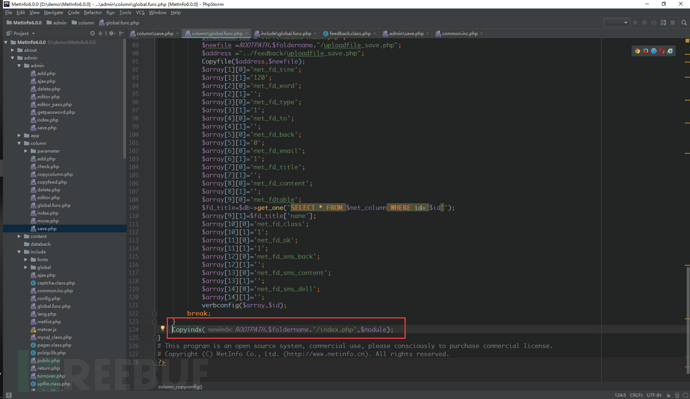Open in Opera browser icon

662,51
